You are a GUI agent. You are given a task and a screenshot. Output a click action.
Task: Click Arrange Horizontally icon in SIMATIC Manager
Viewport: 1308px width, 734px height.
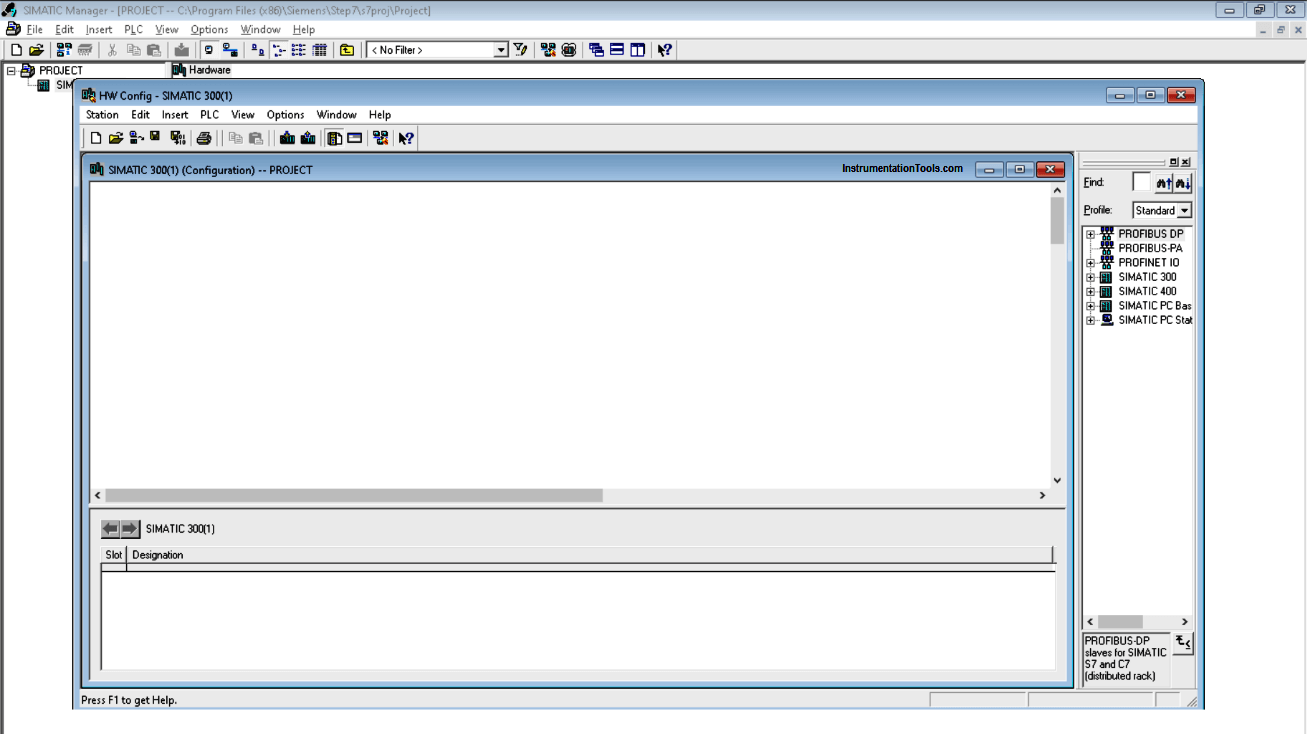click(617, 50)
